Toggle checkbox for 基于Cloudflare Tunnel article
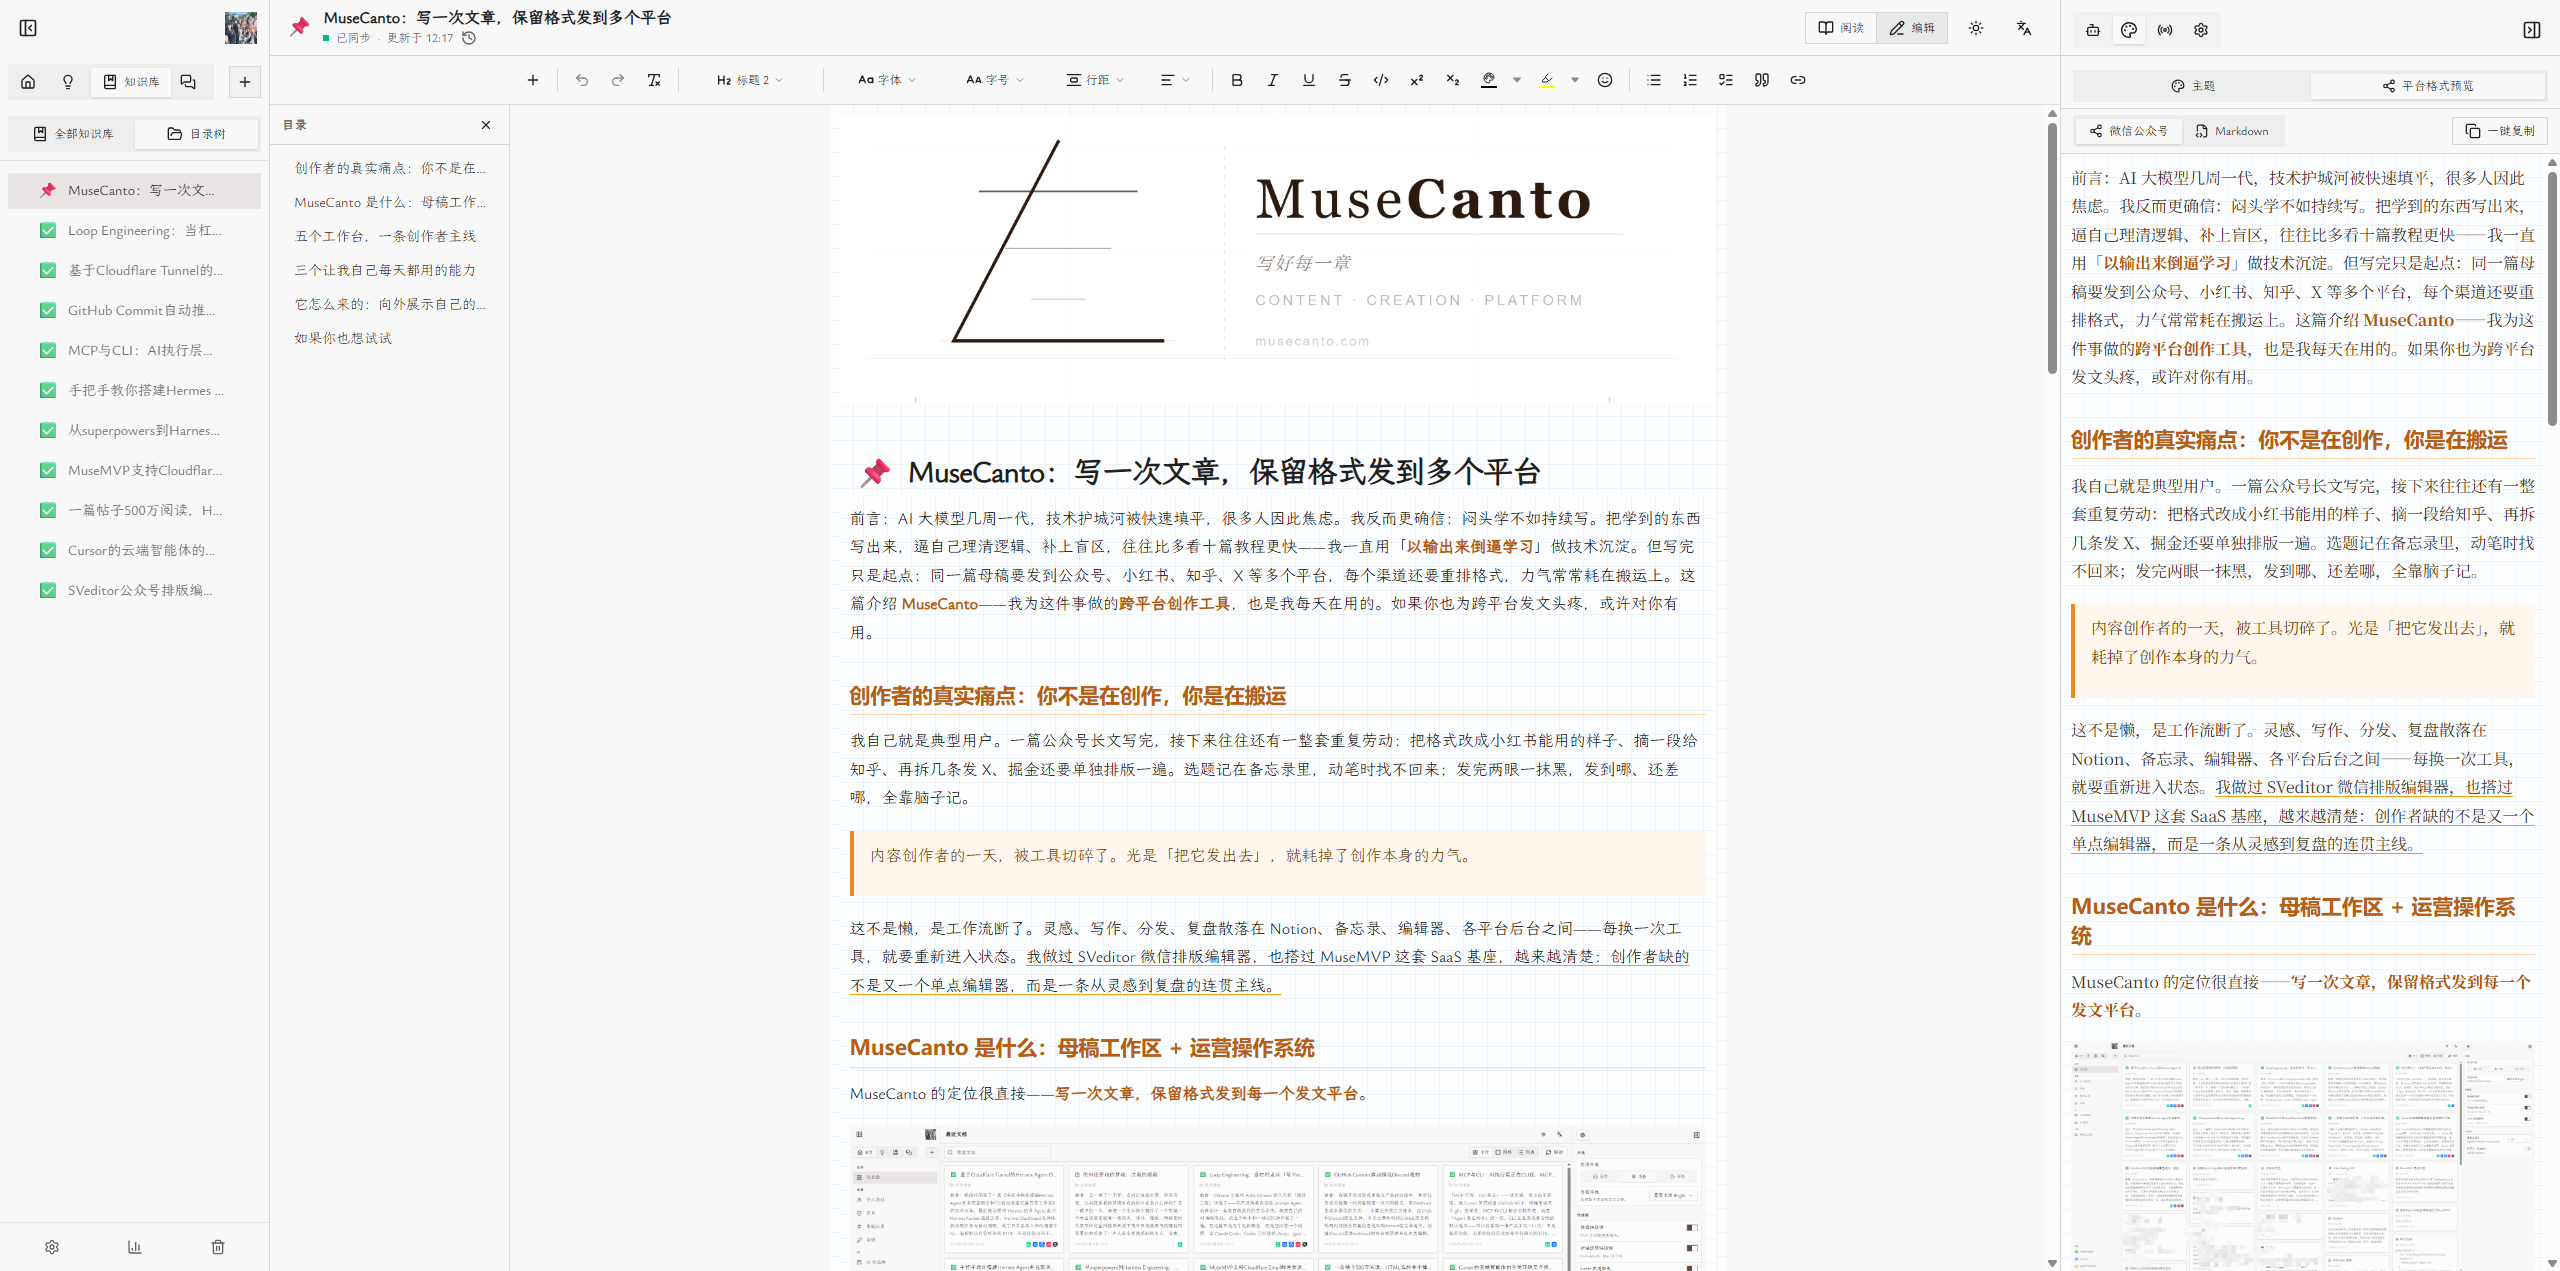 point(48,270)
